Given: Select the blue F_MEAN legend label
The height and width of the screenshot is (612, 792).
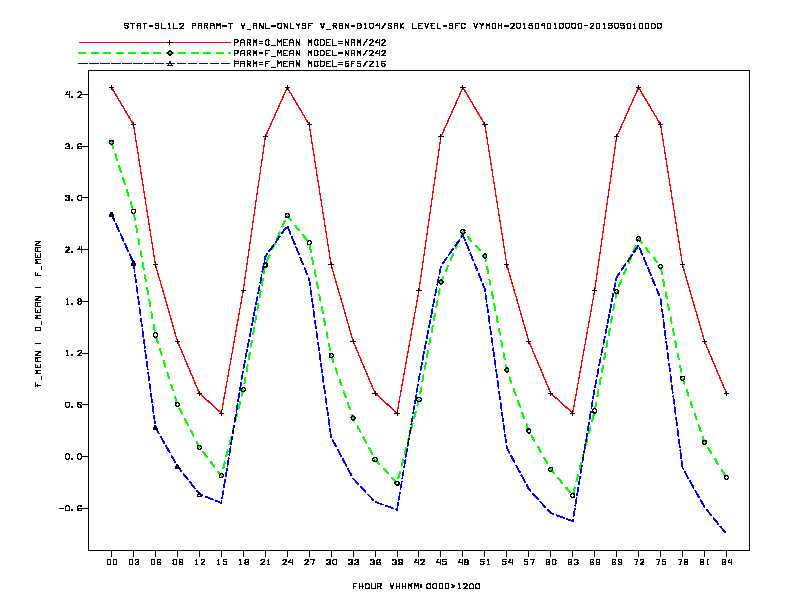Looking at the screenshot, I should click(x=310, y=64).
